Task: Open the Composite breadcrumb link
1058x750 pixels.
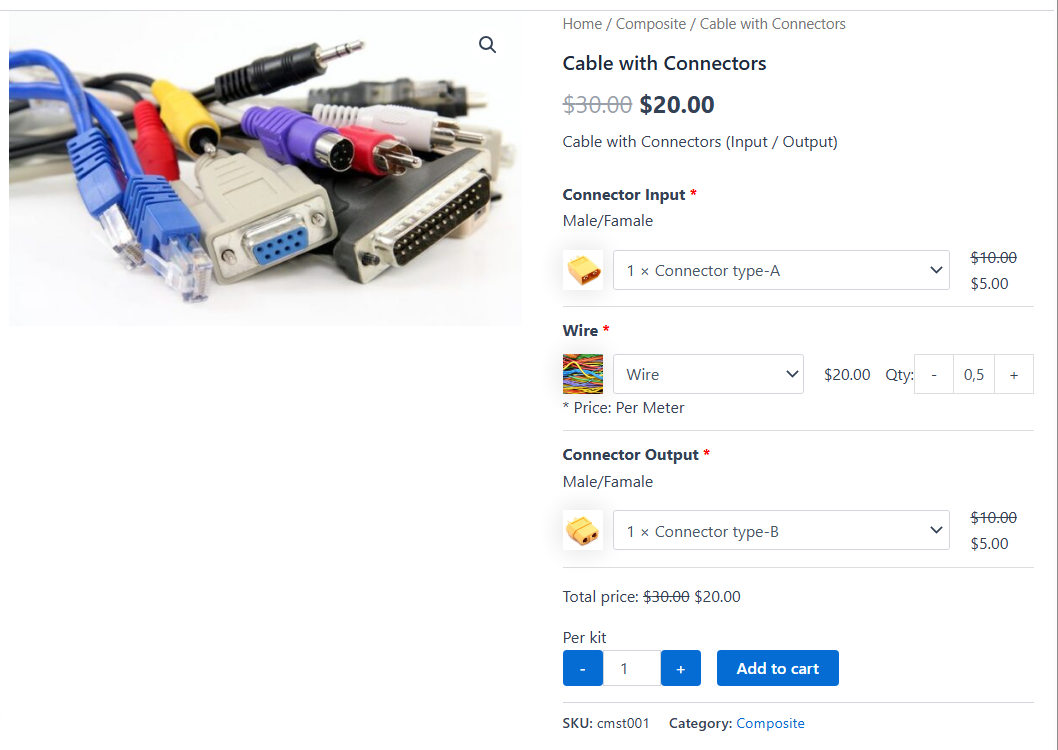Action: 651,24
